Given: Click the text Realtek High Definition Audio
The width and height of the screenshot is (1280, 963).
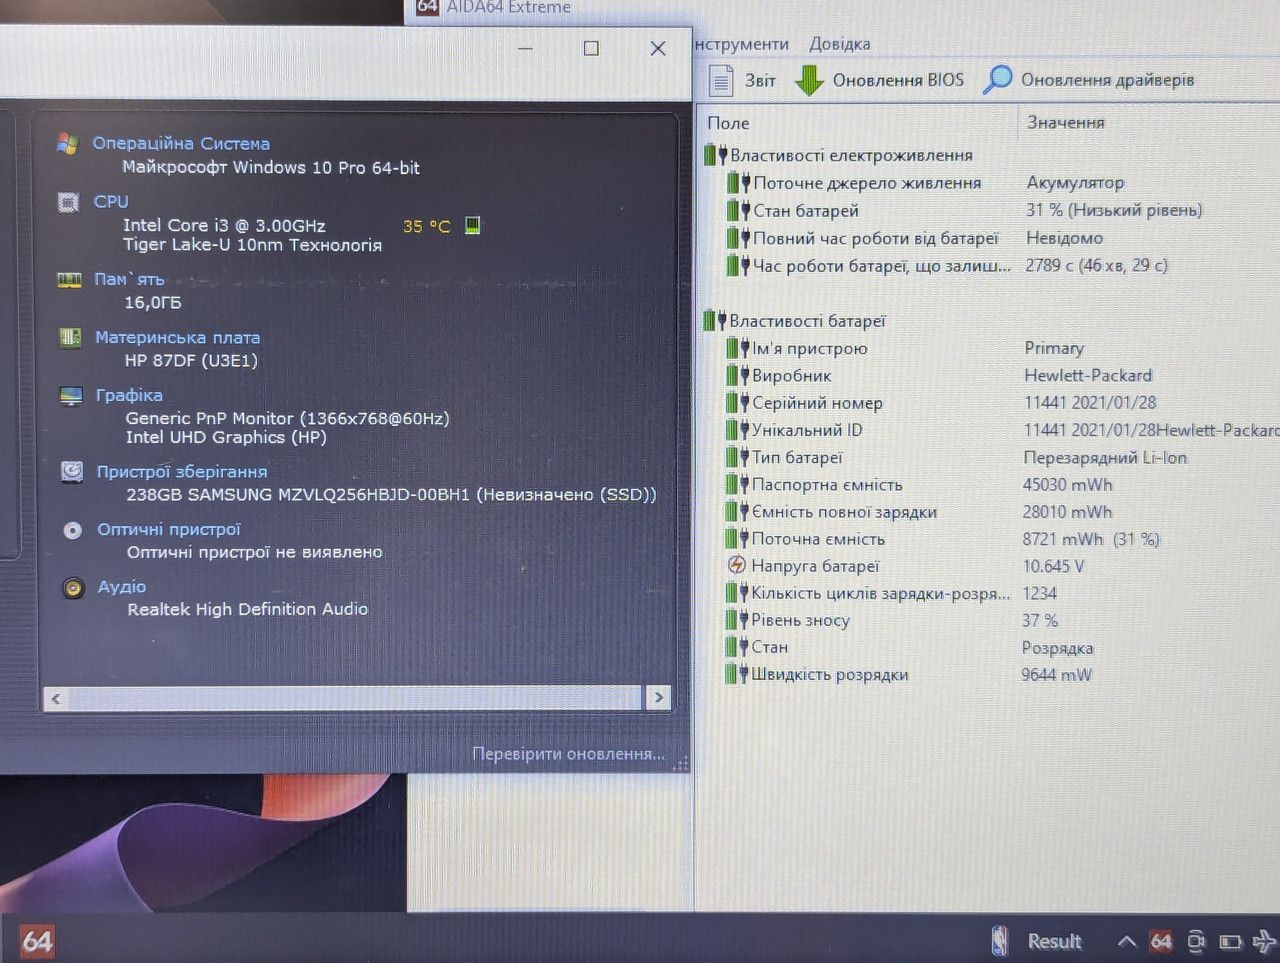Looking at the screenshot, I should (x=248, y=609).
